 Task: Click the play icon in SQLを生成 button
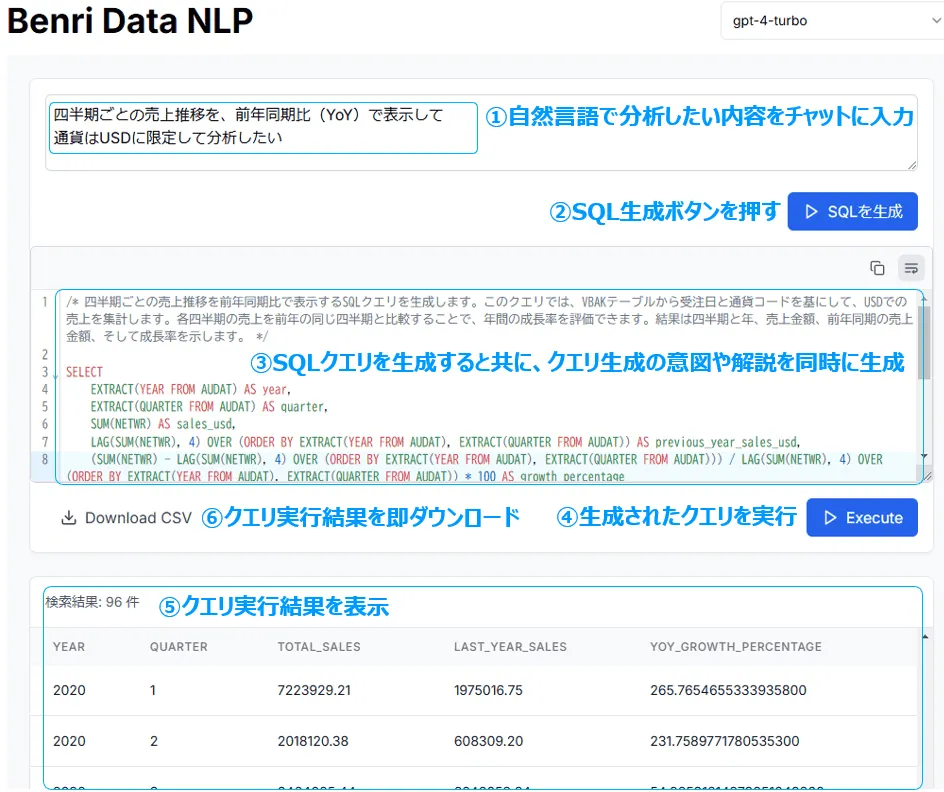(x=812, y=211)
